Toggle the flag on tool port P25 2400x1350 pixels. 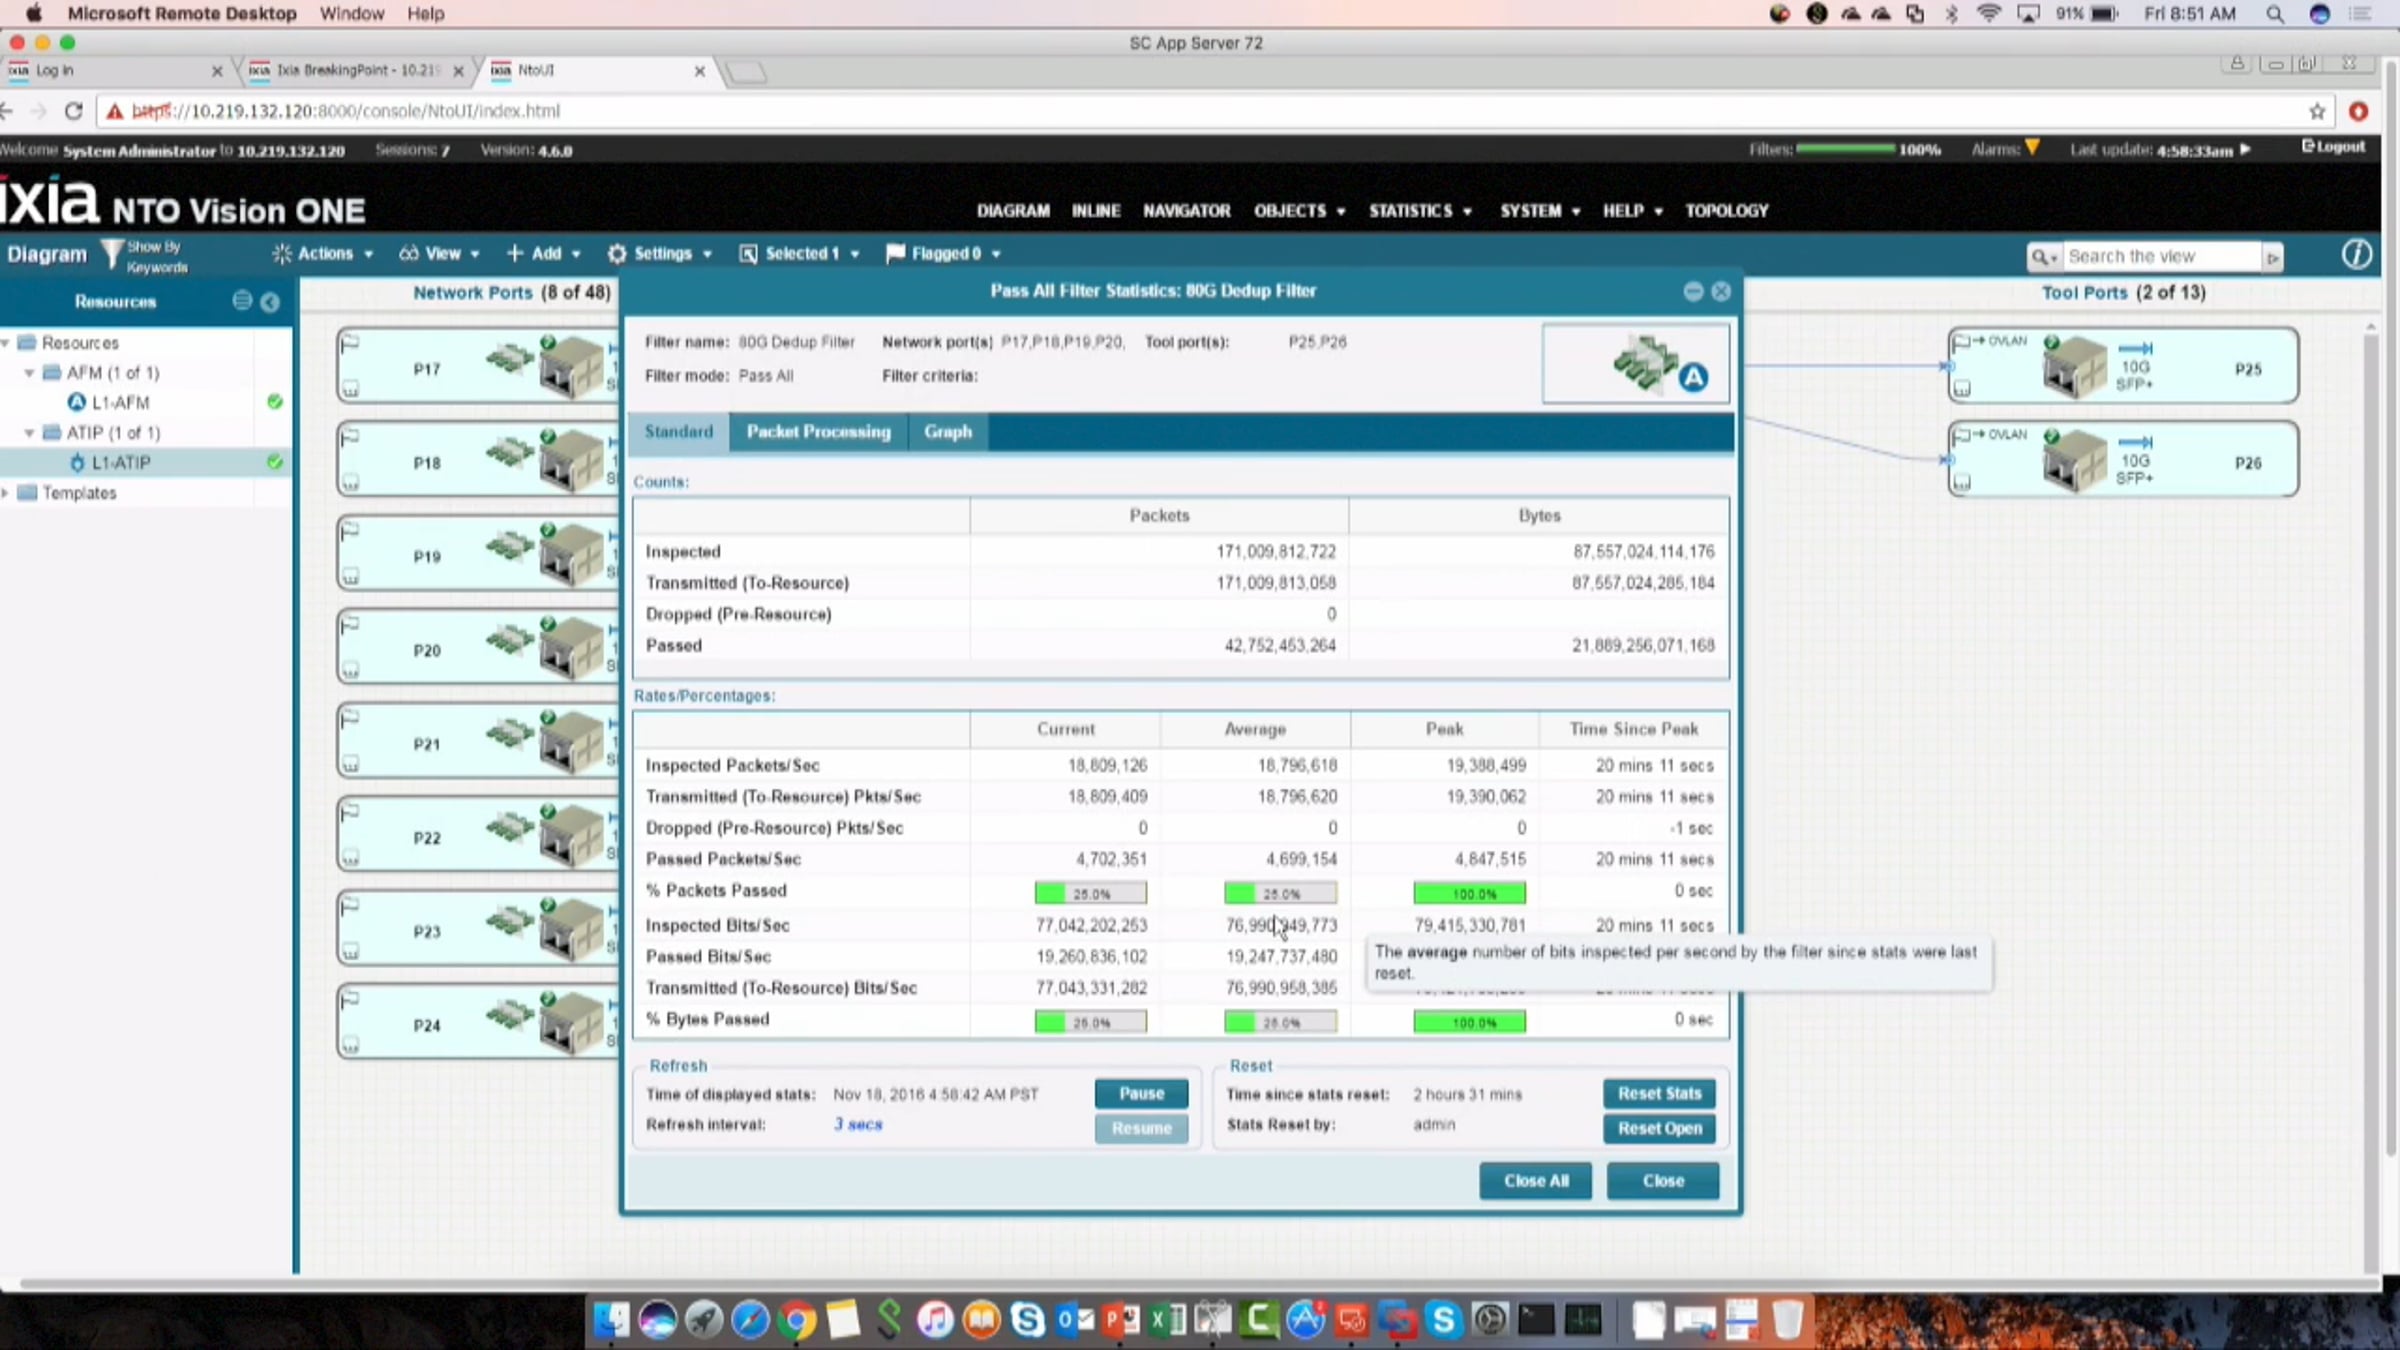1962,342
